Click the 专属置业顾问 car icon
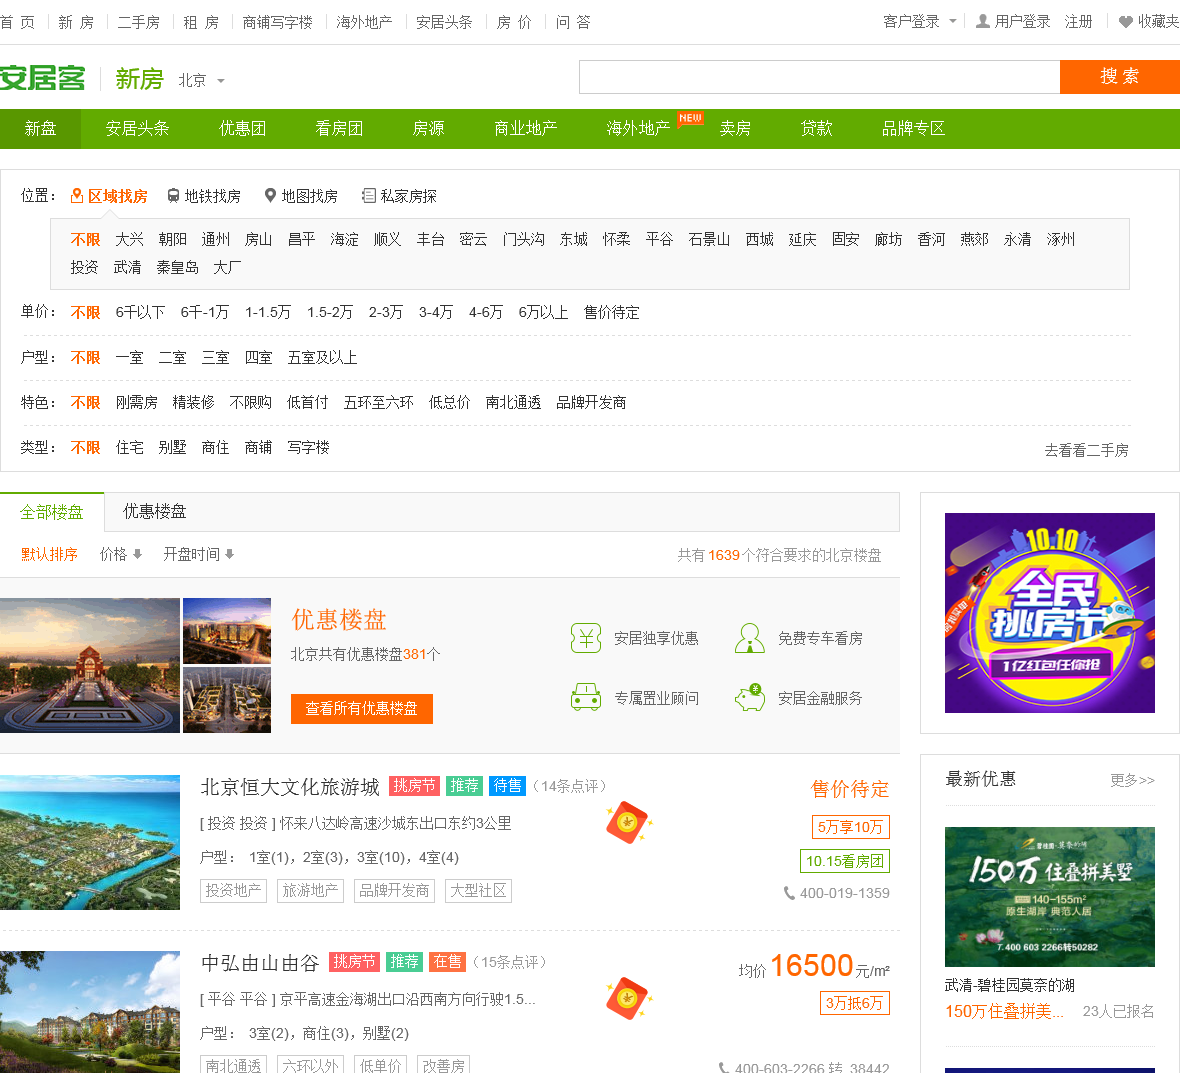Viewport: 1180px width, 1073px height. point(585,698)
